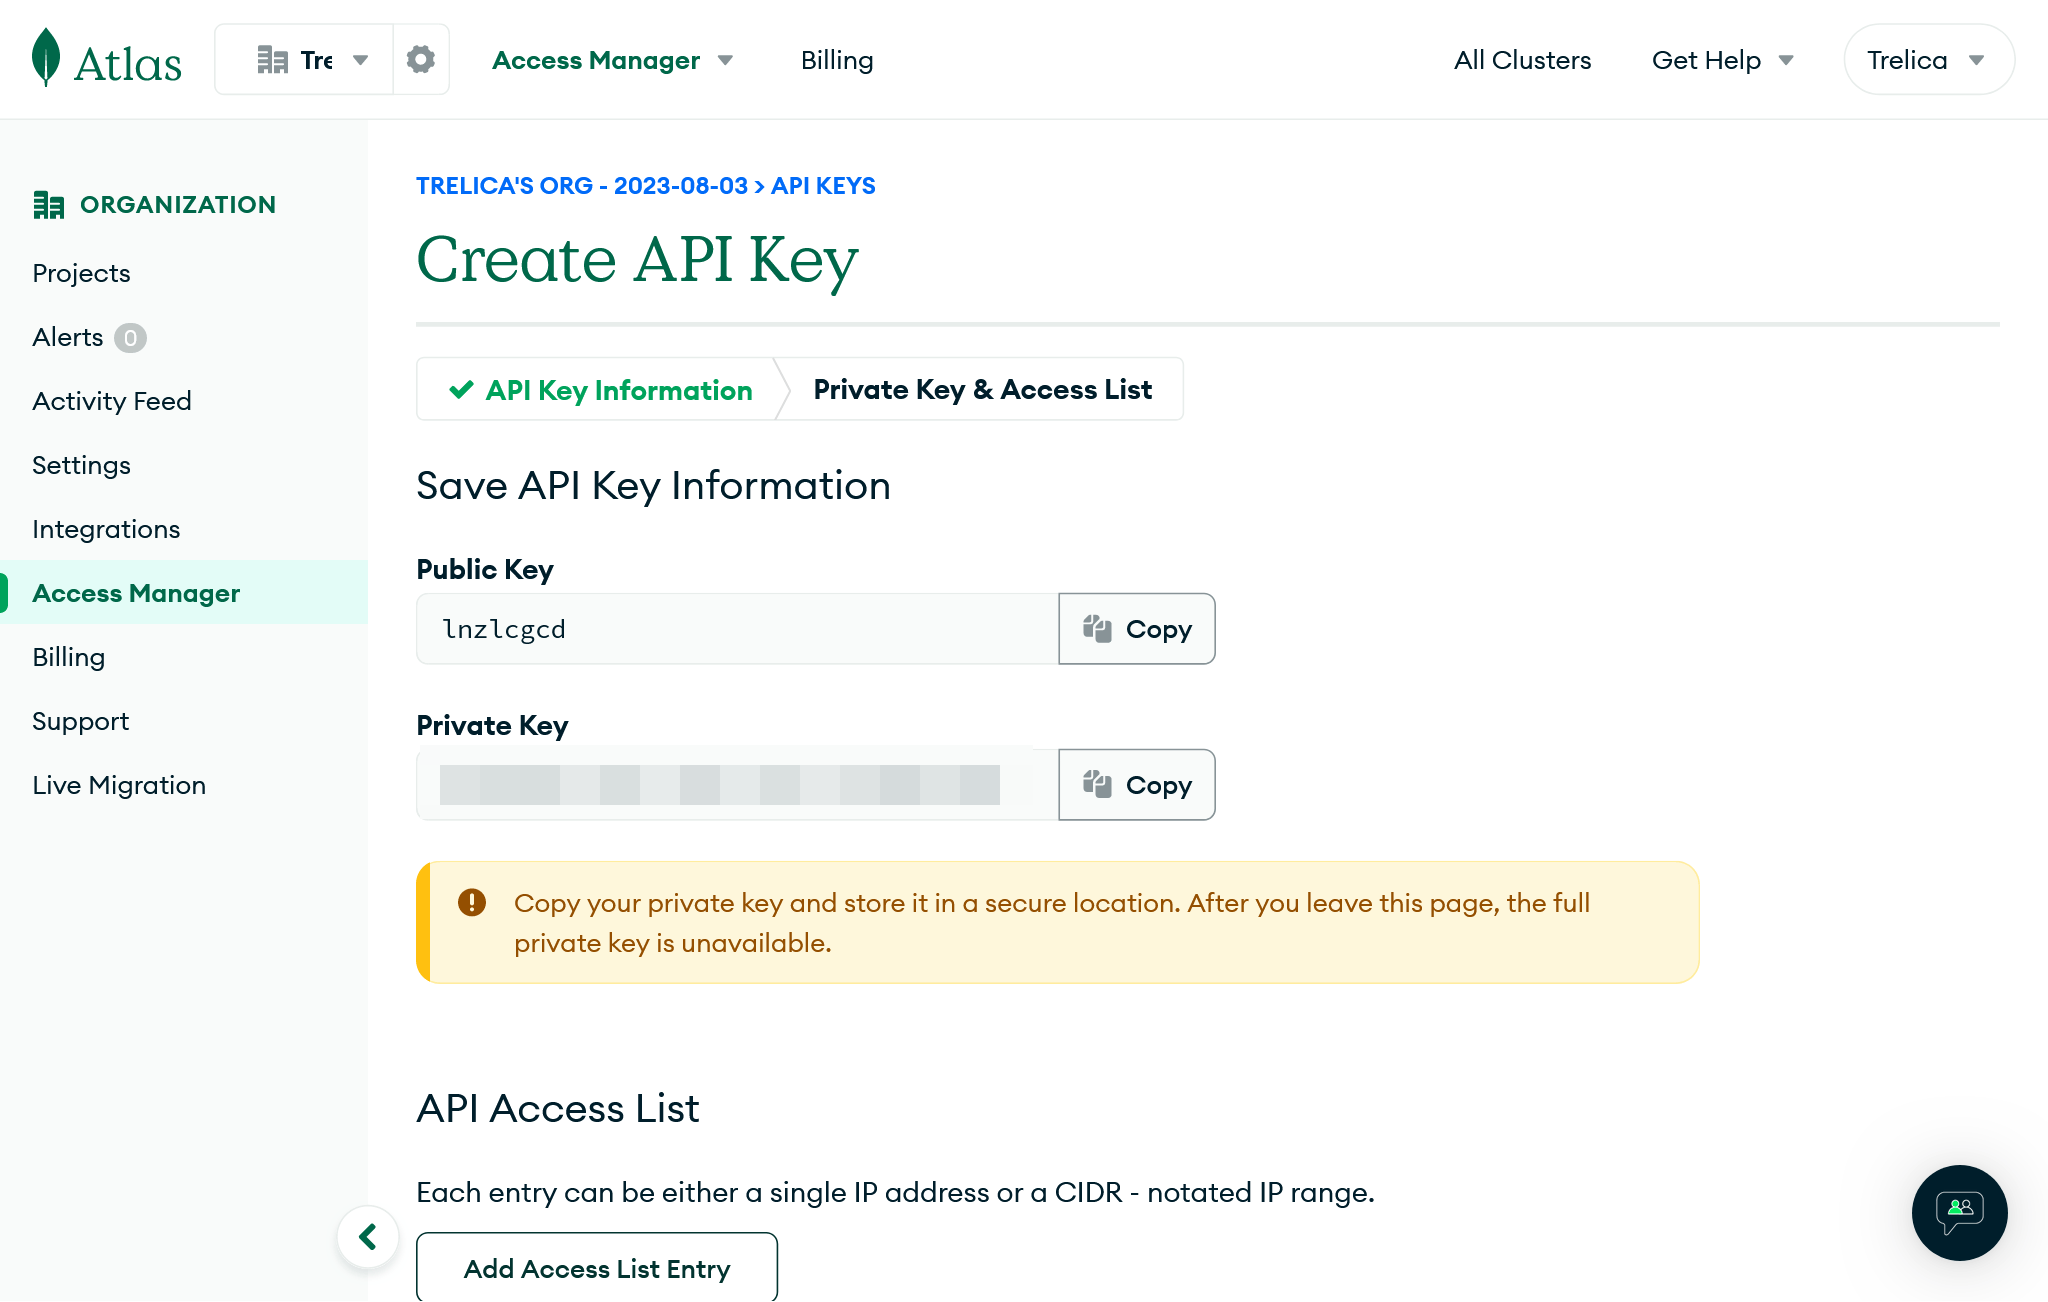Click the API Access List heading
This screenshot has width=2048, height=1302.
click(558, 1108)
